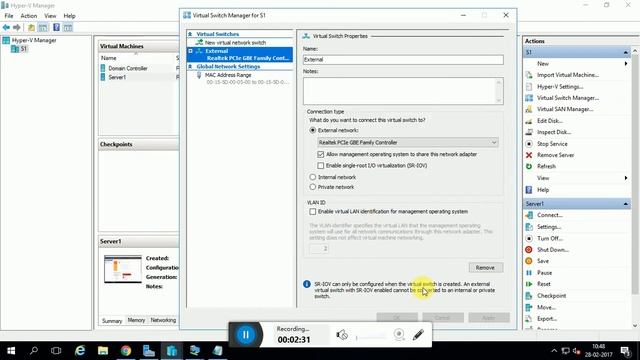Click the switch Name input field
The width and height of the screenshot is (640, 360).
pyautogui.click(x=403, y=60)
